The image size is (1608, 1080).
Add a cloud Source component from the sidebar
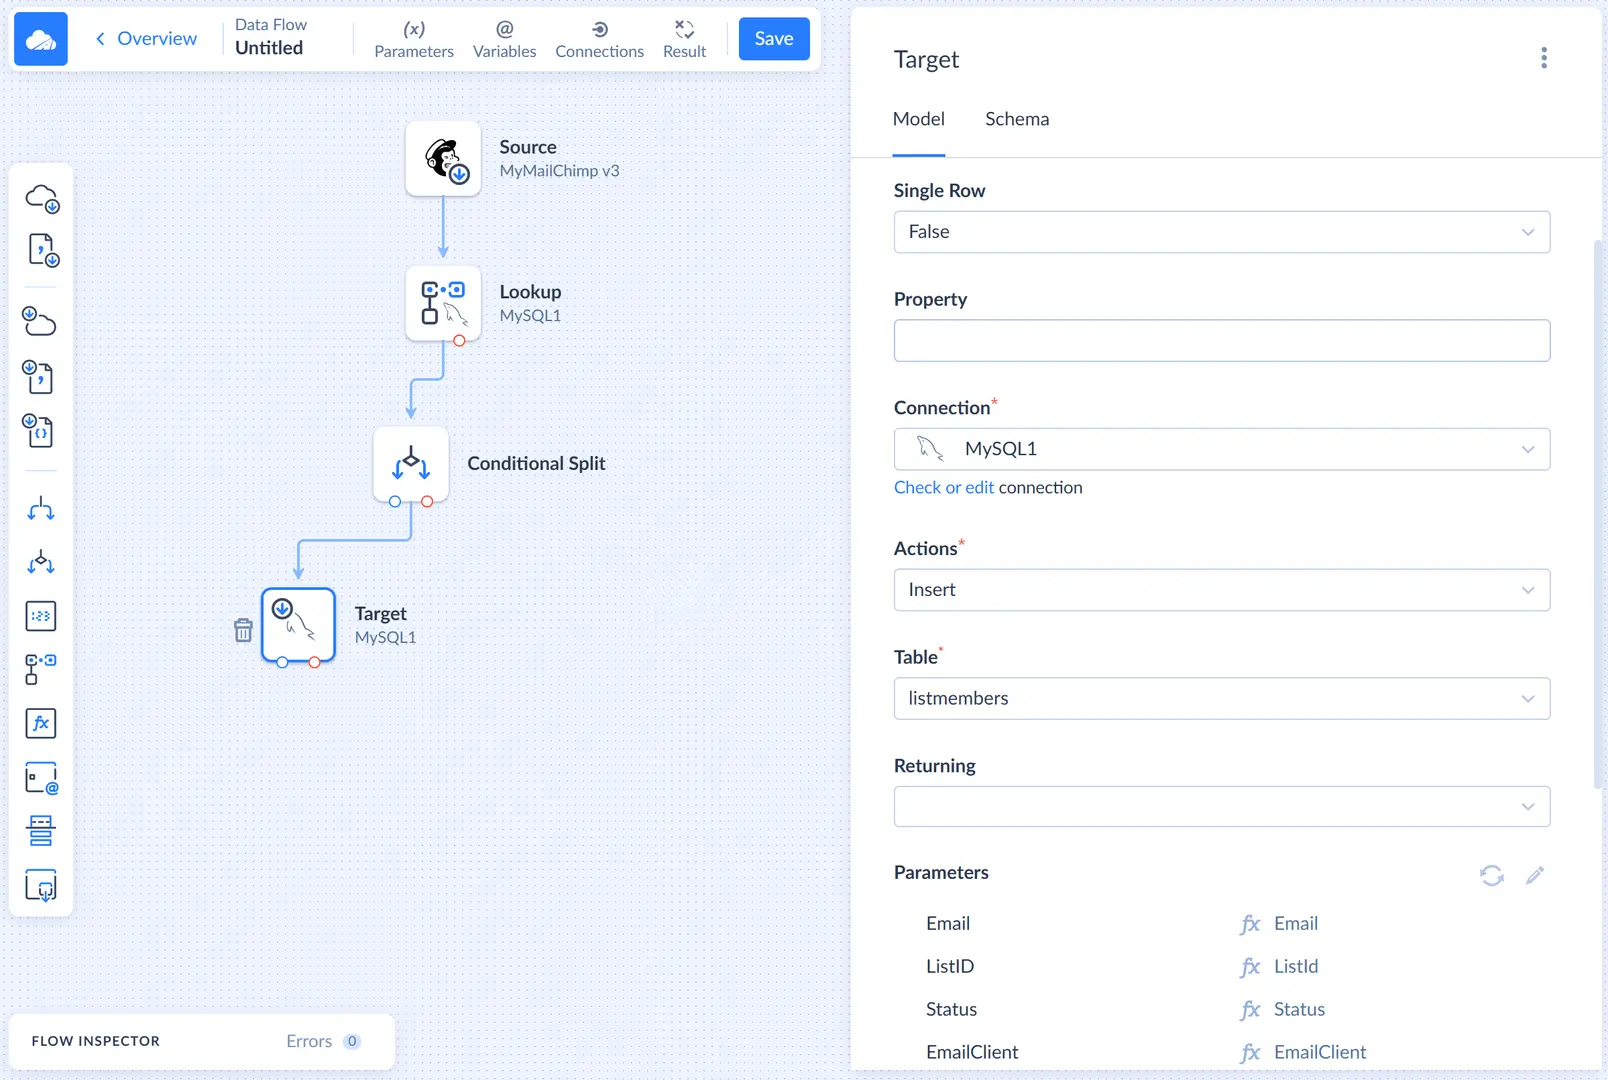(41, 198)
